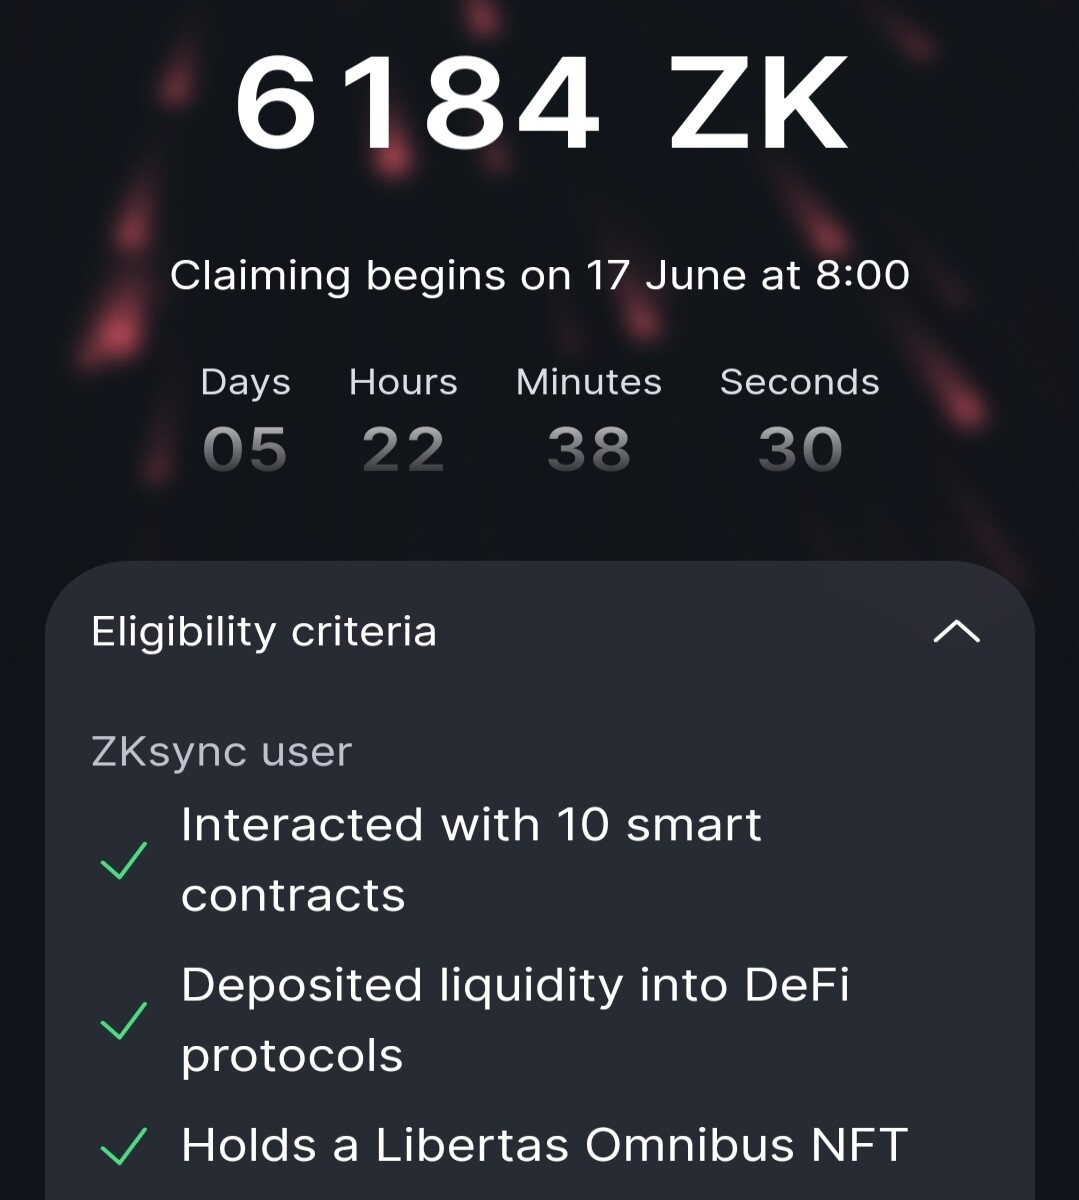Click the Seconds countdown value 30

800,449
